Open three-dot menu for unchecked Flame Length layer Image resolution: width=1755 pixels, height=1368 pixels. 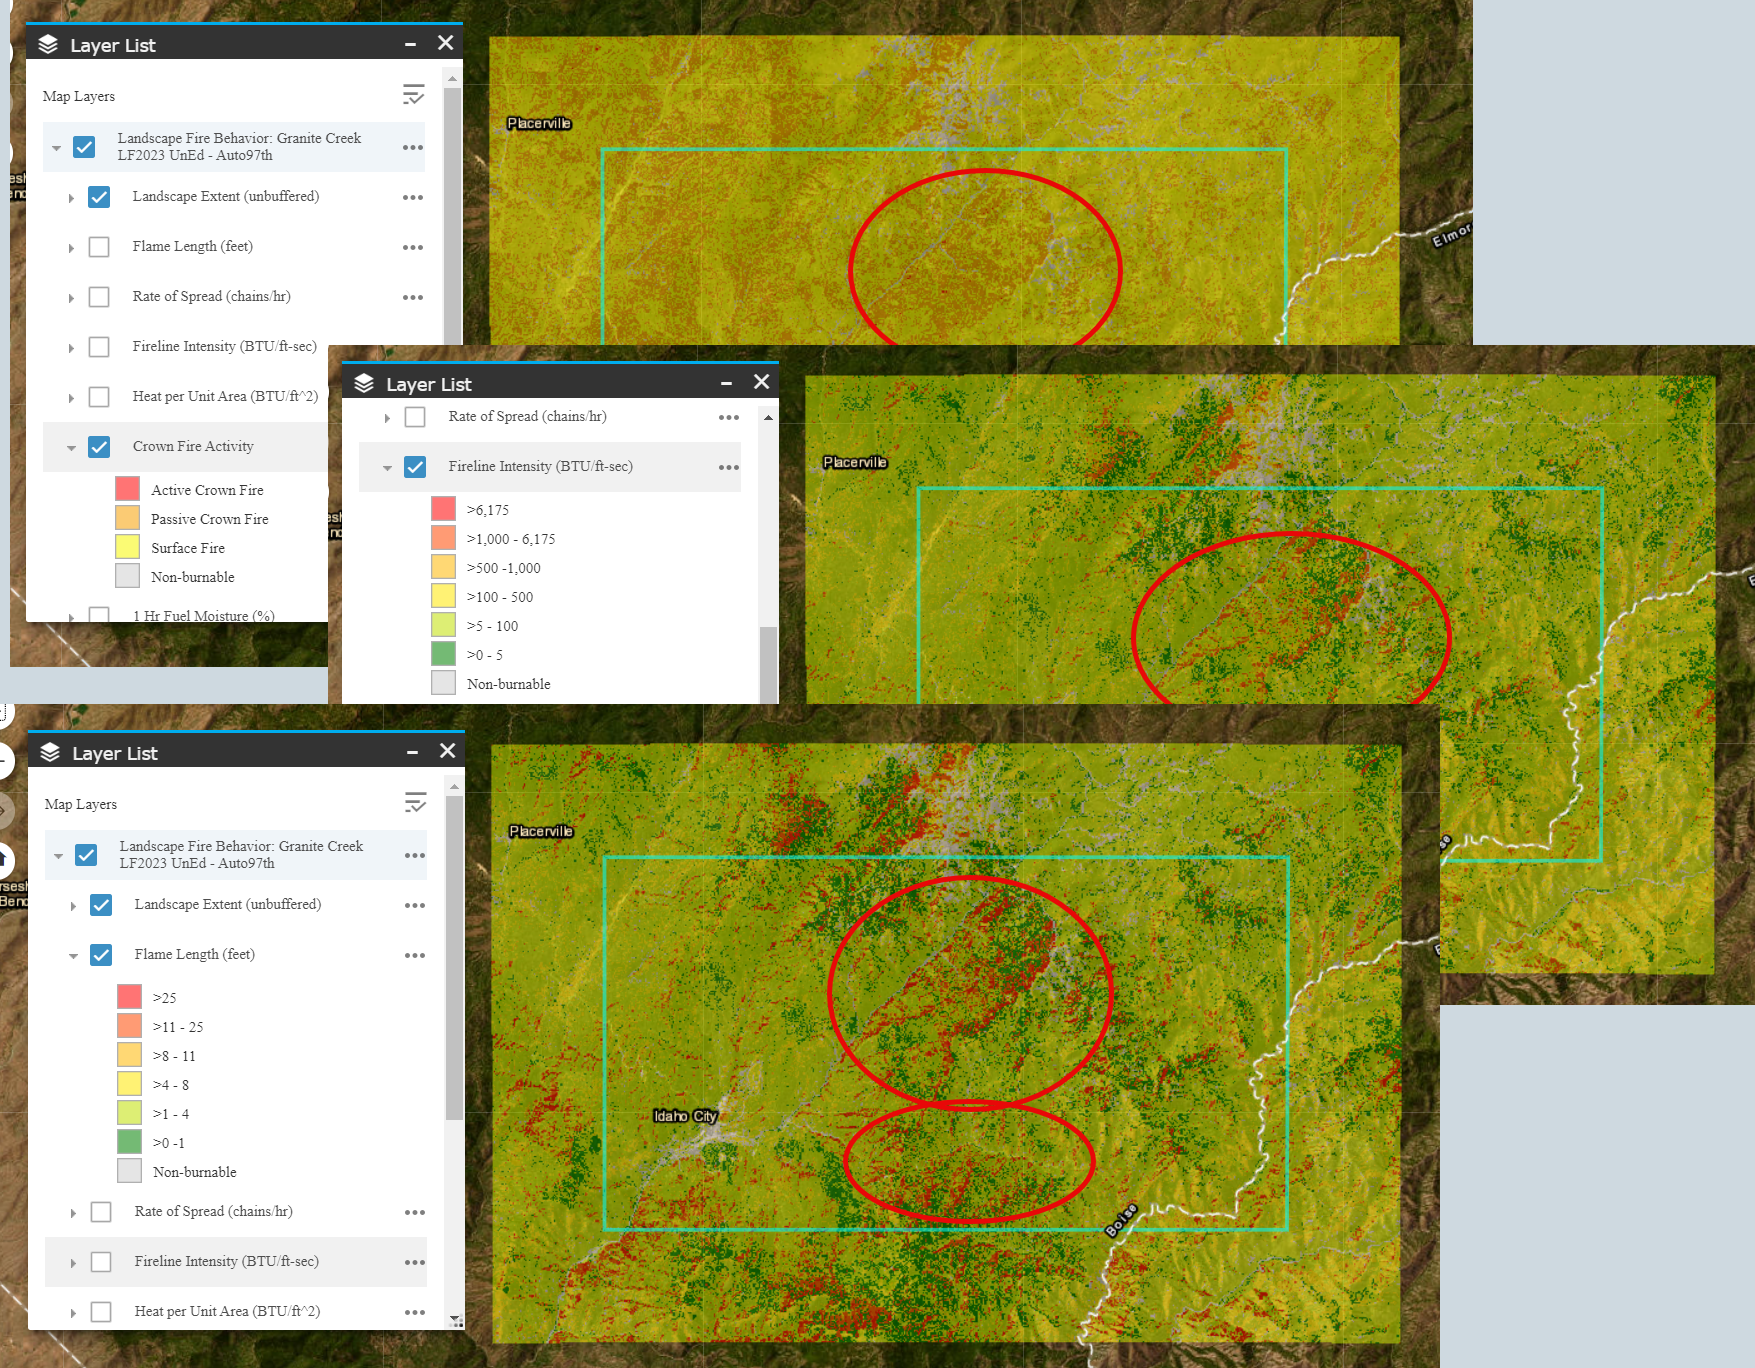(413, 247)
